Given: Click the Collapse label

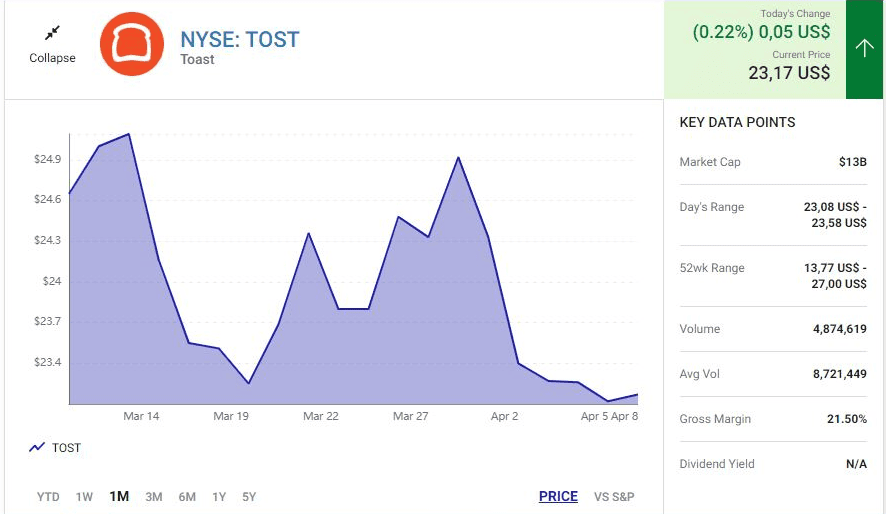Looking at the screenshot, I should [x=52, y=58].
